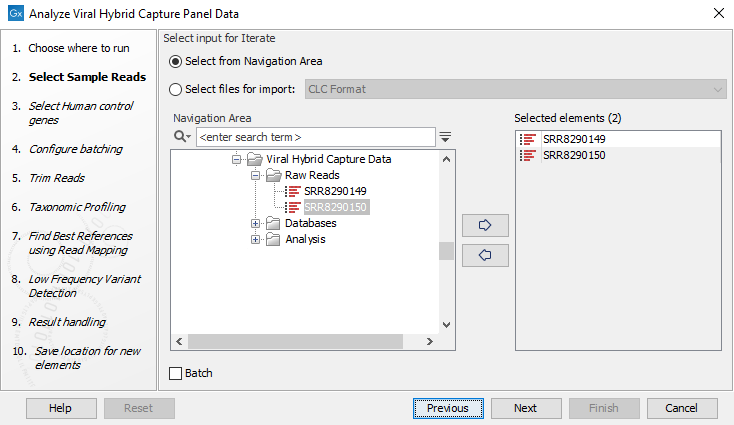Image resolution: width=734 pixels, height=425 pixels.
Task: Click the Reset button
Action: (139, 408)
